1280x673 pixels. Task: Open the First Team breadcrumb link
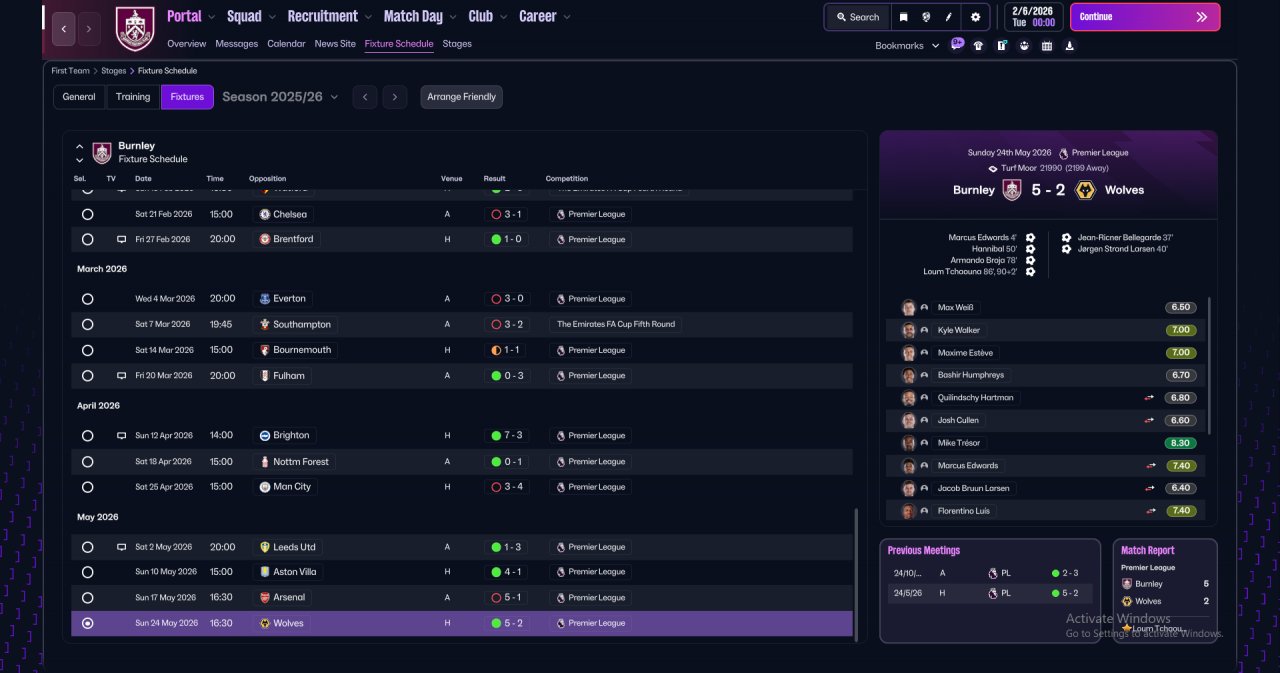71,71
